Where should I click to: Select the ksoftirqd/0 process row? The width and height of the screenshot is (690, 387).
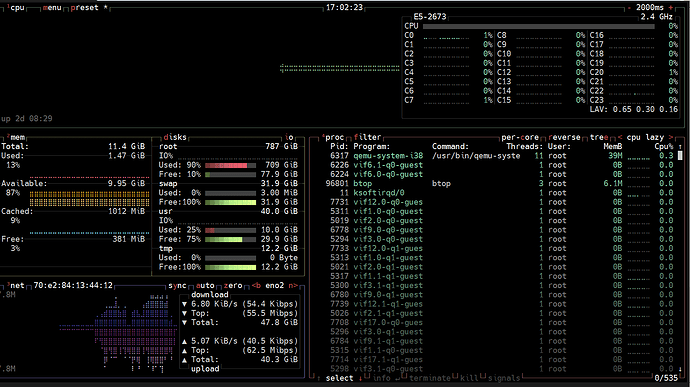point(499,192)
